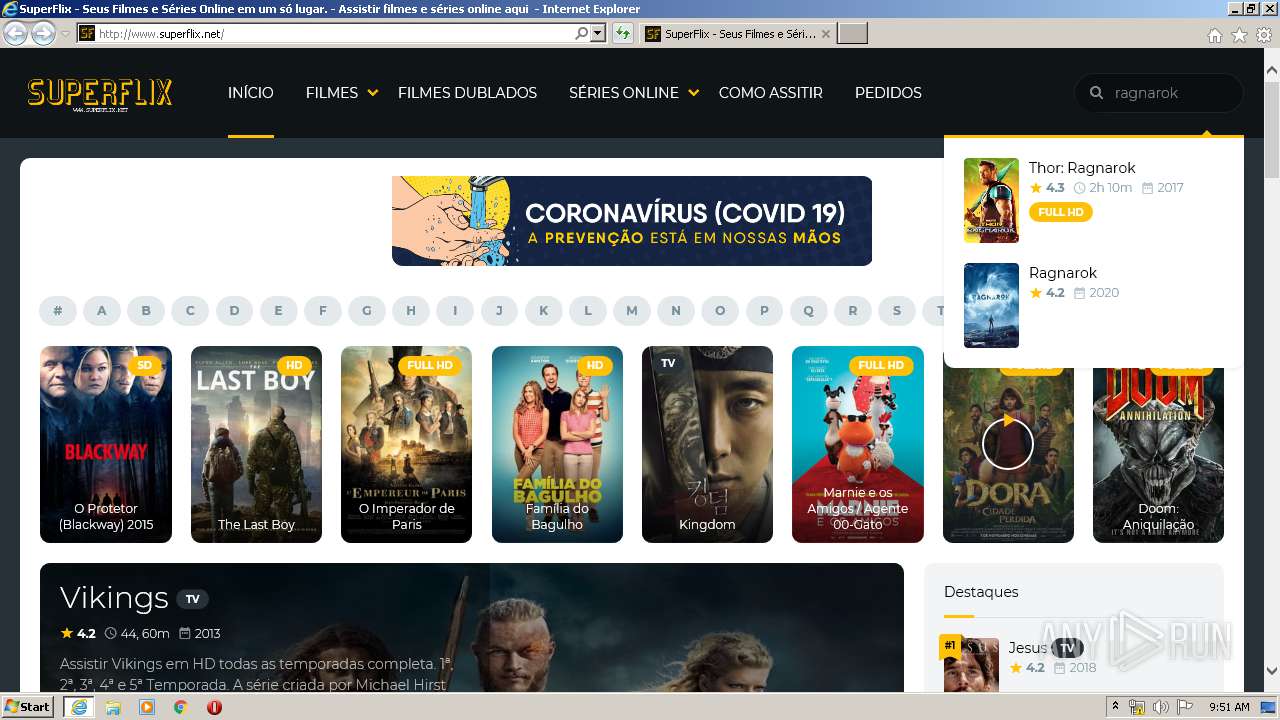Filter titles by letter M
The width and height of the screenshot is (1280, 720).
[632, 311]
